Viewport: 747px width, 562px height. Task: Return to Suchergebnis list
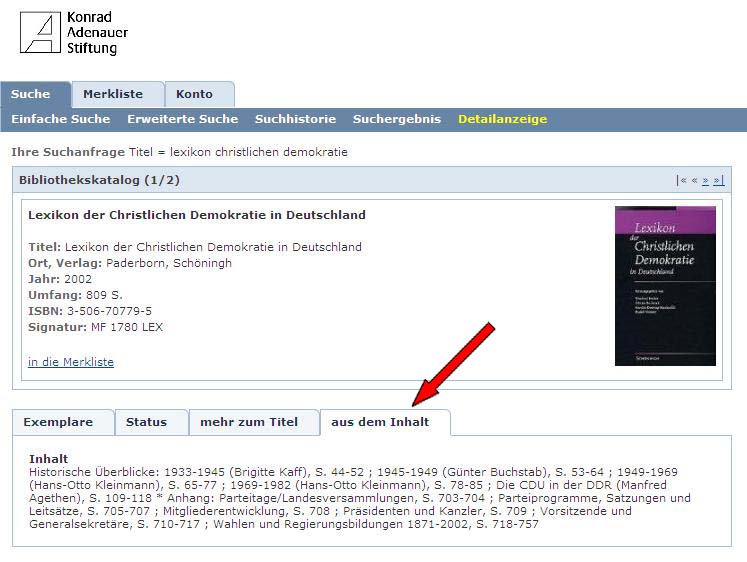[396, 119]
